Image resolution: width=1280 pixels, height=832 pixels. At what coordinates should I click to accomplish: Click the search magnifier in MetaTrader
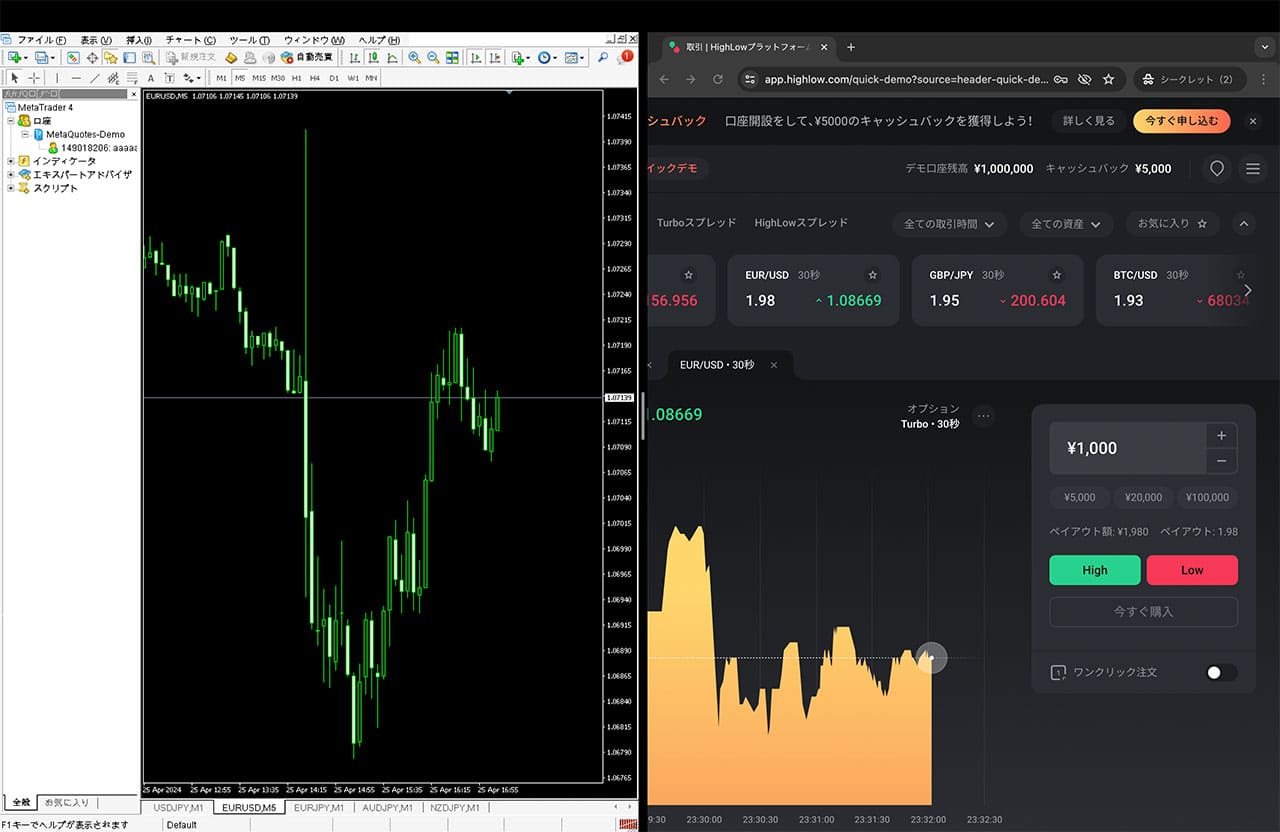pos(603,57)
